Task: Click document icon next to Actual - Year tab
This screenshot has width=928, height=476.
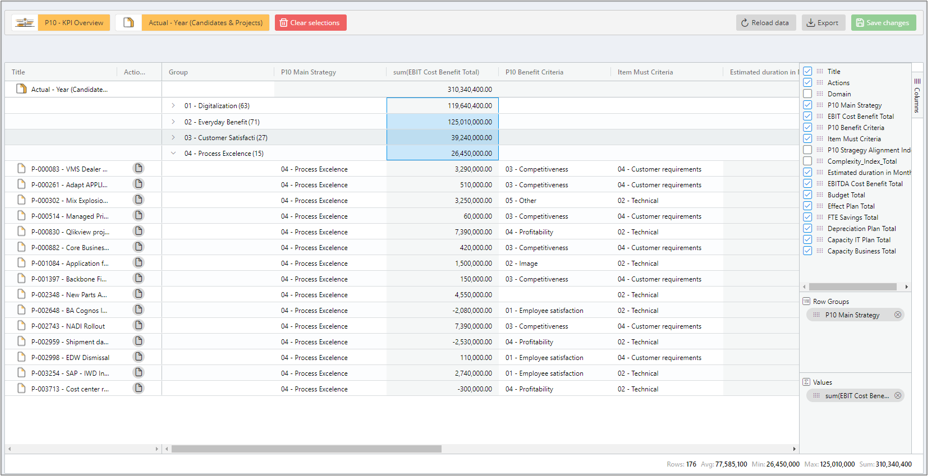Action: point(128,22)
